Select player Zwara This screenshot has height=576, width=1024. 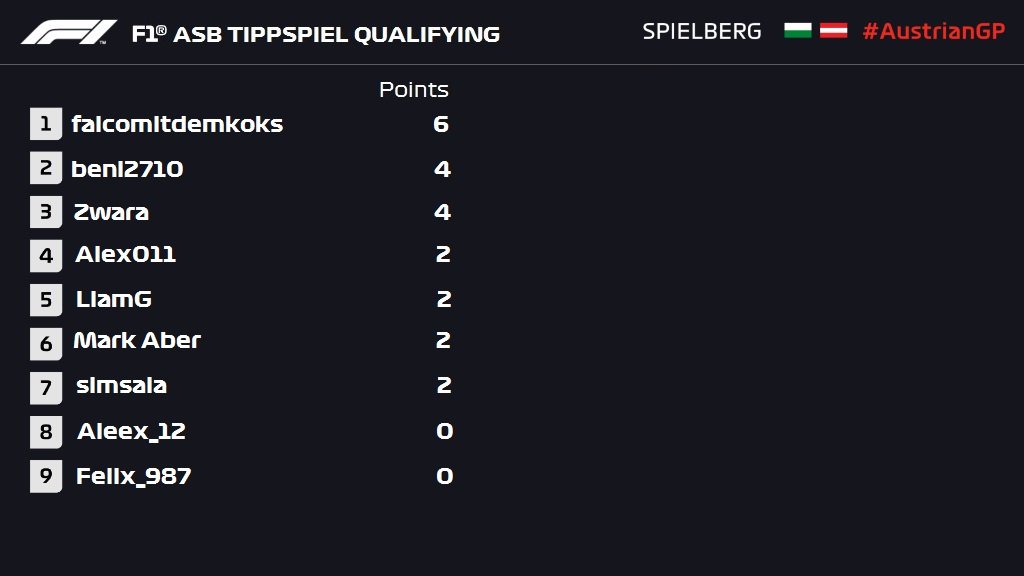click(x=111, y=212)
